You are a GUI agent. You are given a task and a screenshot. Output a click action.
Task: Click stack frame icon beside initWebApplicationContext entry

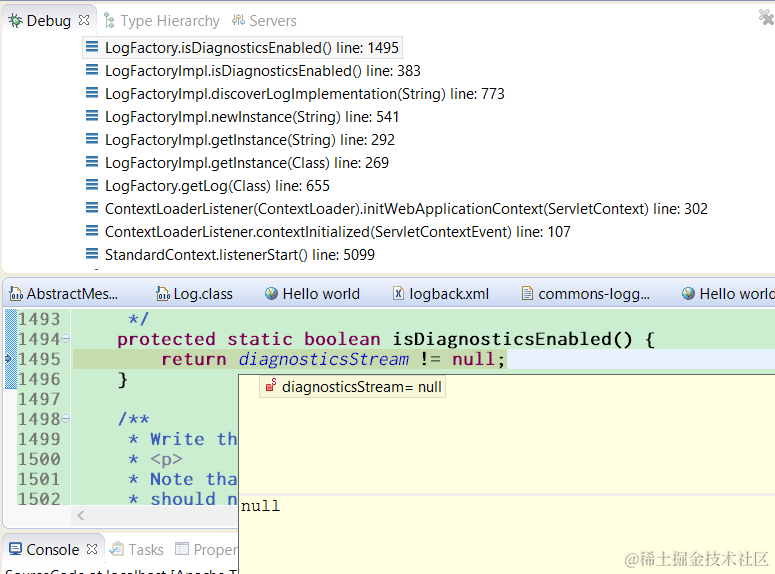click(92, 208)
